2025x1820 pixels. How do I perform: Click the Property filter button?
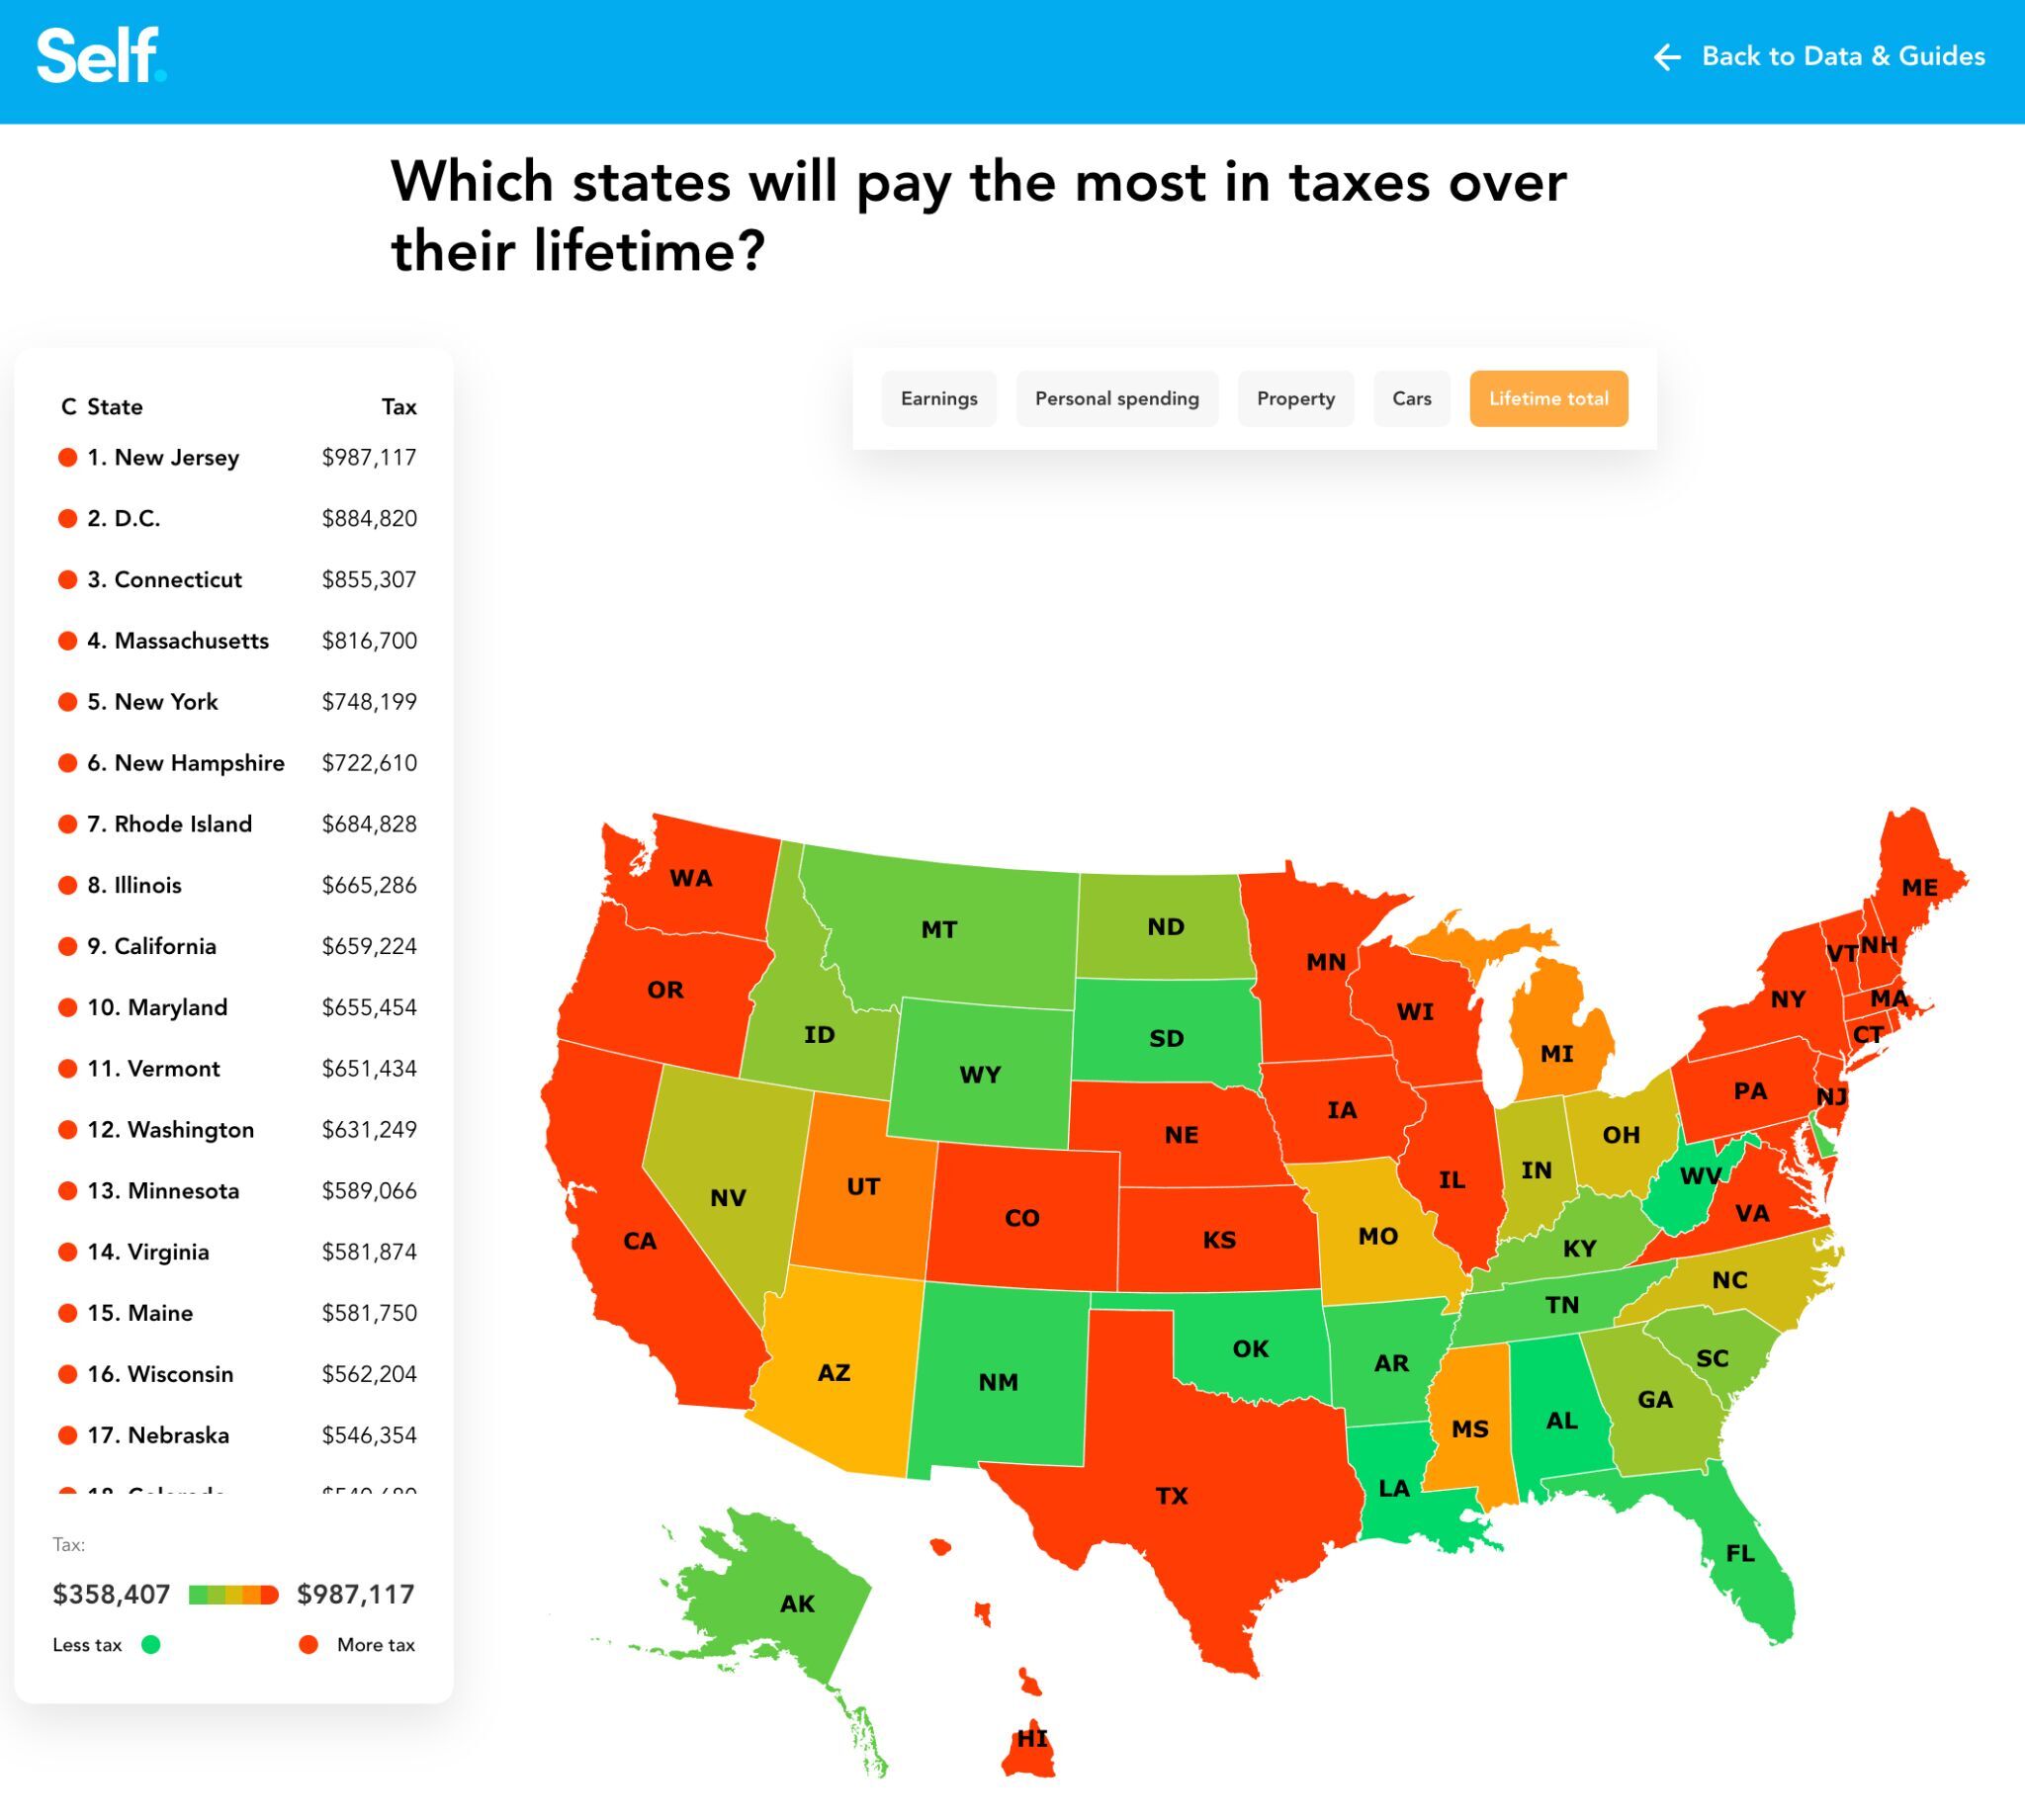pos(1292,398)
